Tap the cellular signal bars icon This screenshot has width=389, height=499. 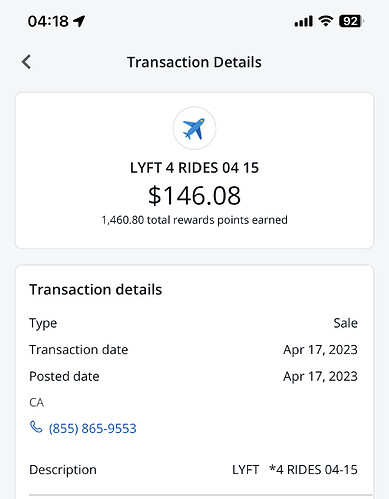point(304,21)
